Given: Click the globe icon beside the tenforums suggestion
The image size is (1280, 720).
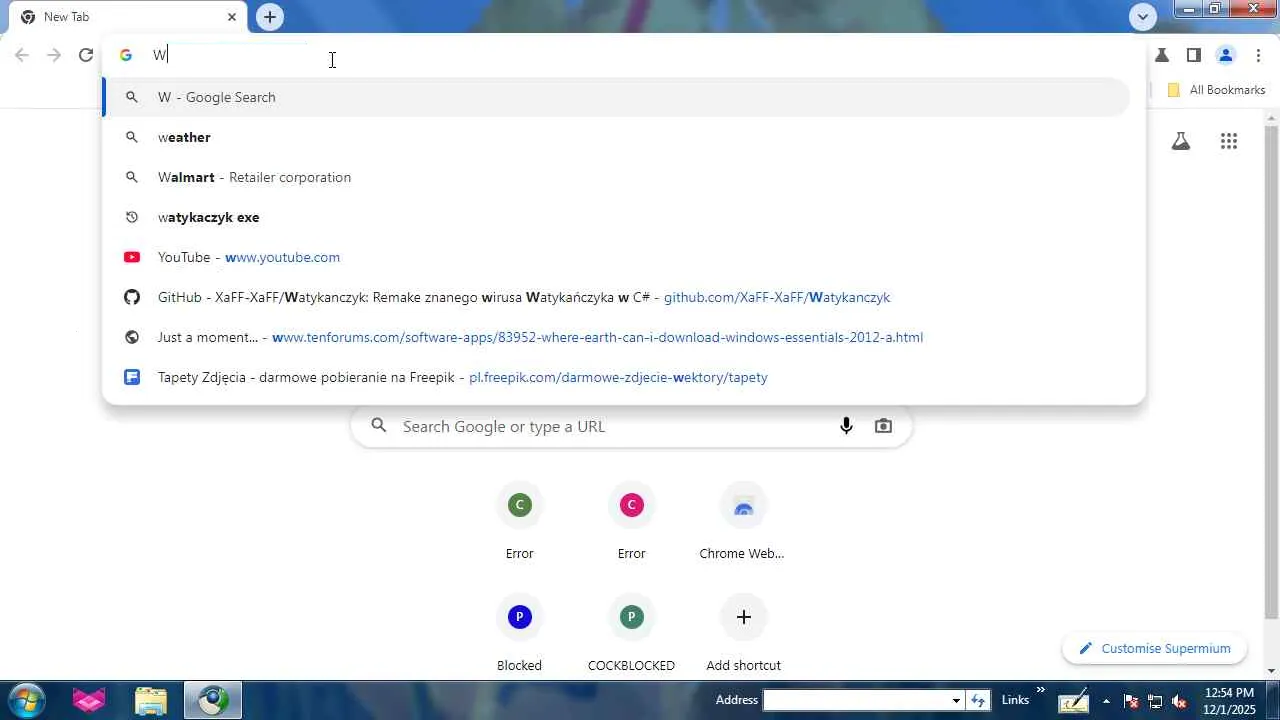Looking at the screenshot, I should point(131,337).
